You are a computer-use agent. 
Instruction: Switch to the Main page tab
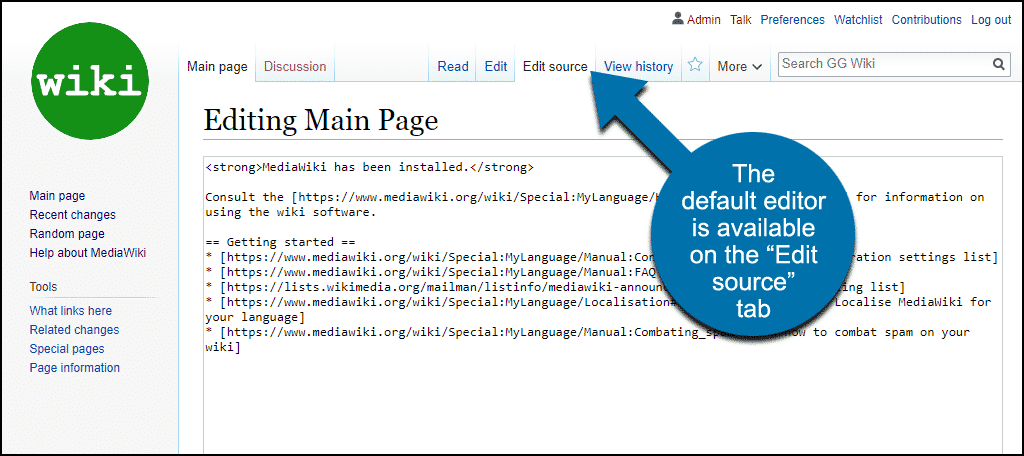click(217, 67)
